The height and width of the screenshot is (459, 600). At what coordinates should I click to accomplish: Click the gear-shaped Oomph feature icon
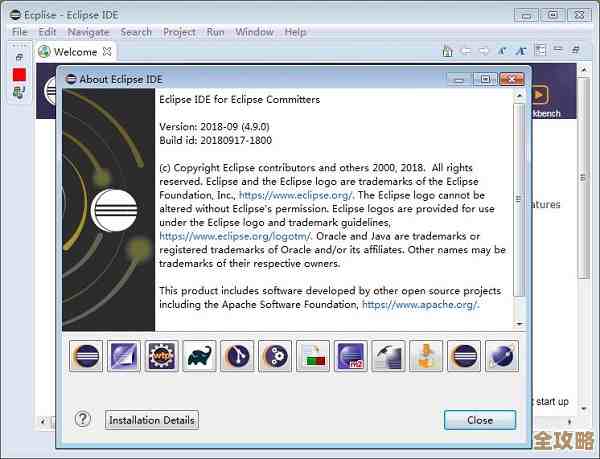[274, 355]
